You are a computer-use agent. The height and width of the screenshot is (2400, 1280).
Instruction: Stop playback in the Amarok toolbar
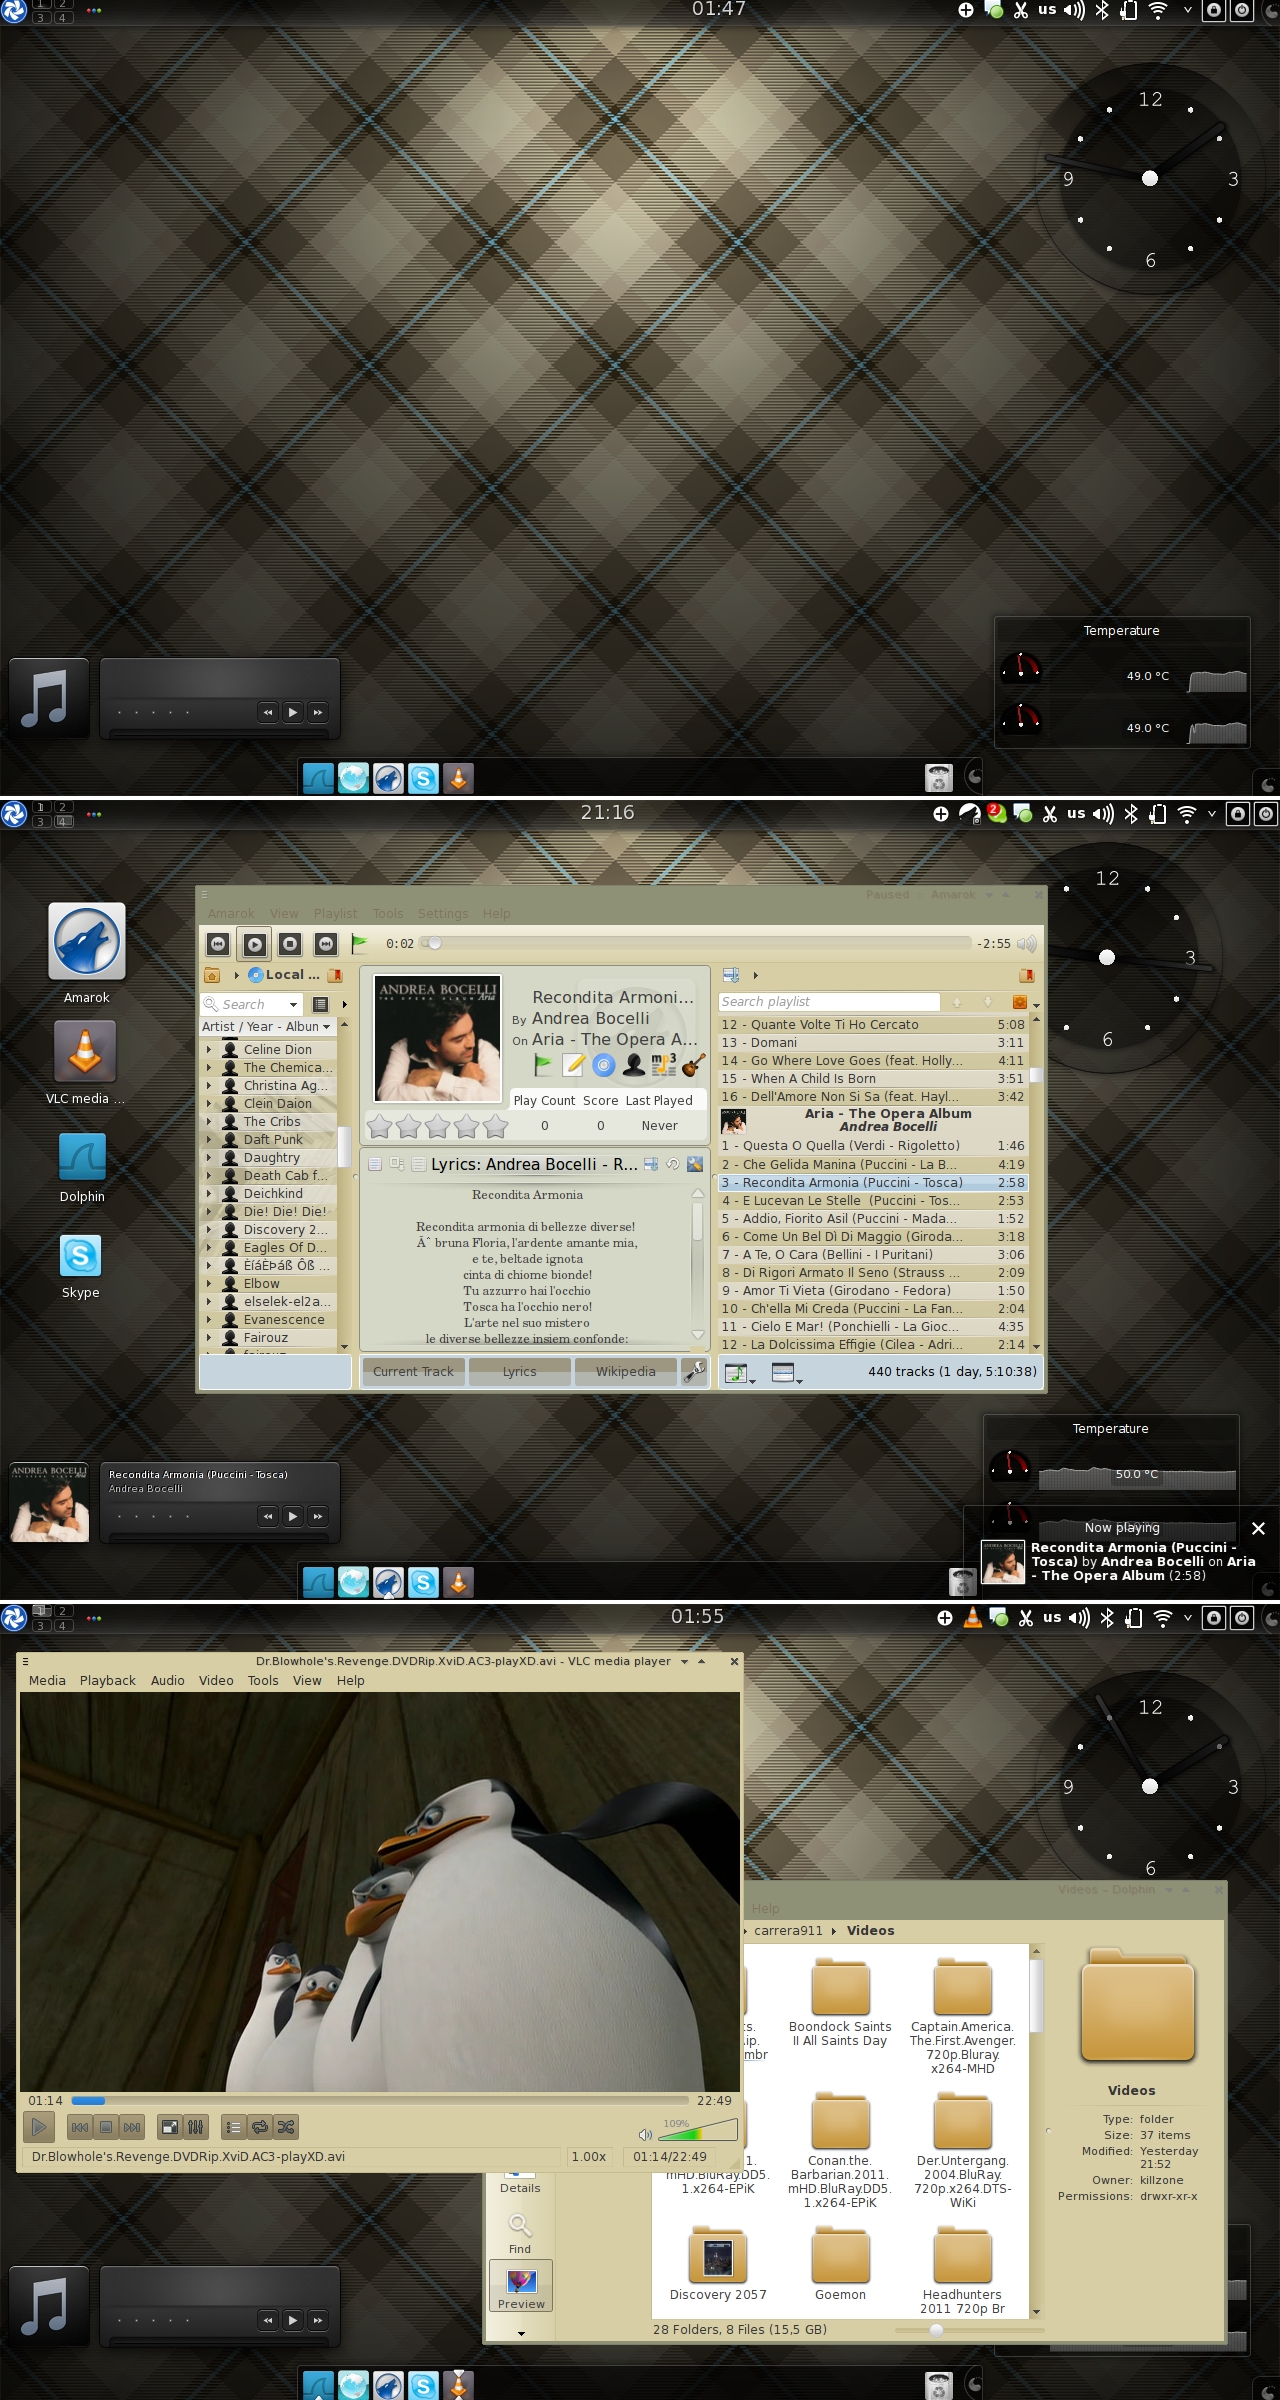pos(290,943)
